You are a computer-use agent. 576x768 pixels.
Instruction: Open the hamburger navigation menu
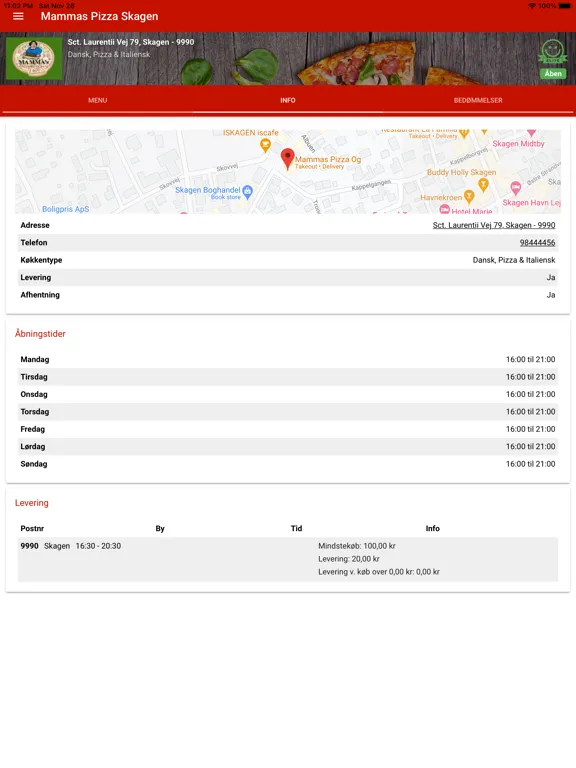(18, 16)
